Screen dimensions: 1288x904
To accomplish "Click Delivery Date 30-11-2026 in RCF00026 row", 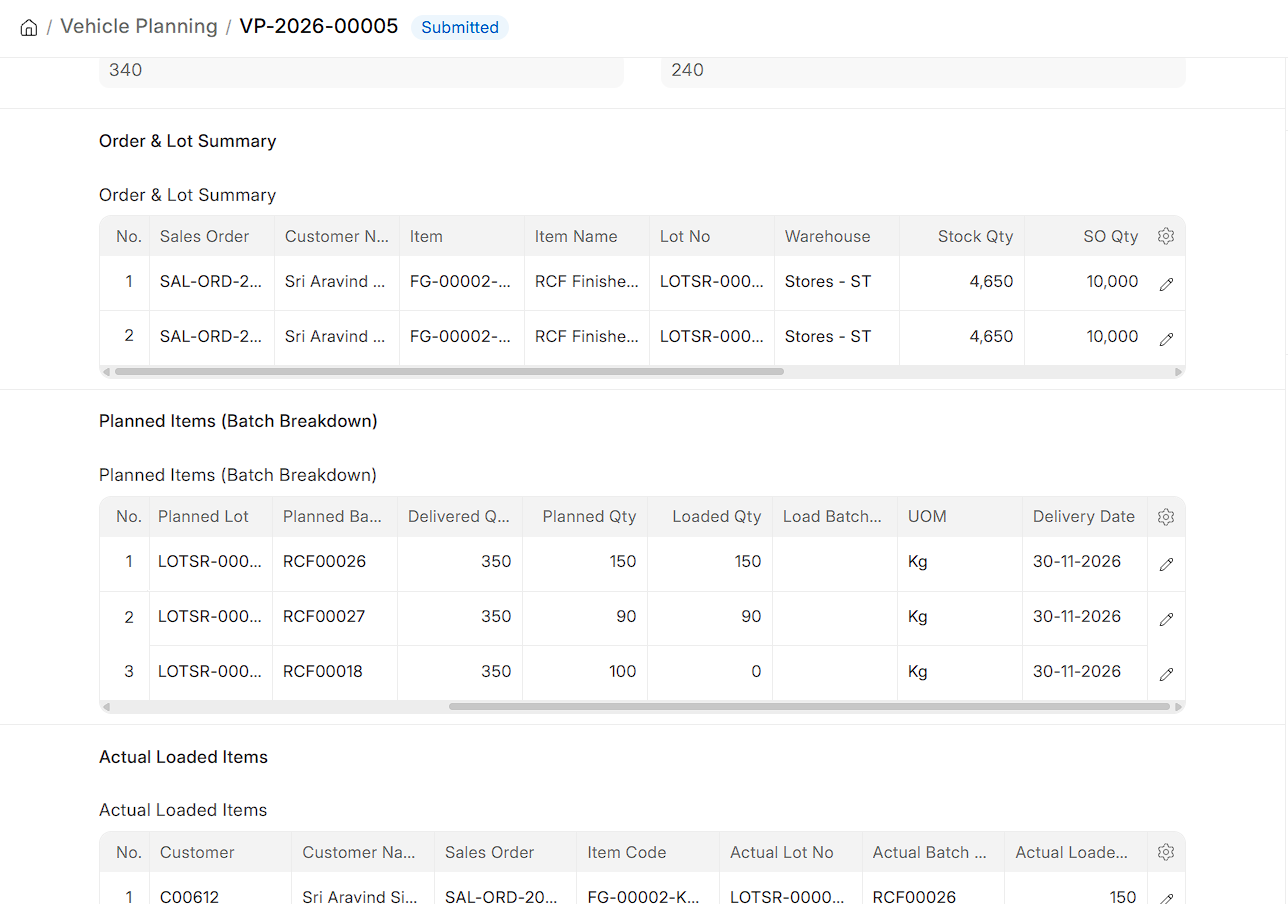I will click(x=1085, y=562).
